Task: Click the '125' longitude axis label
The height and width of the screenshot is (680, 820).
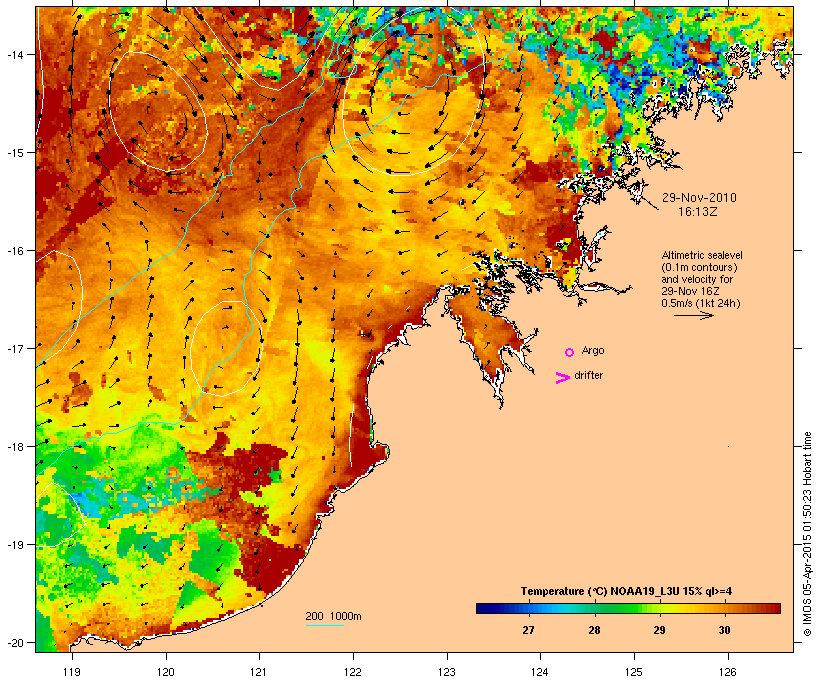Action: pos(634,672)
